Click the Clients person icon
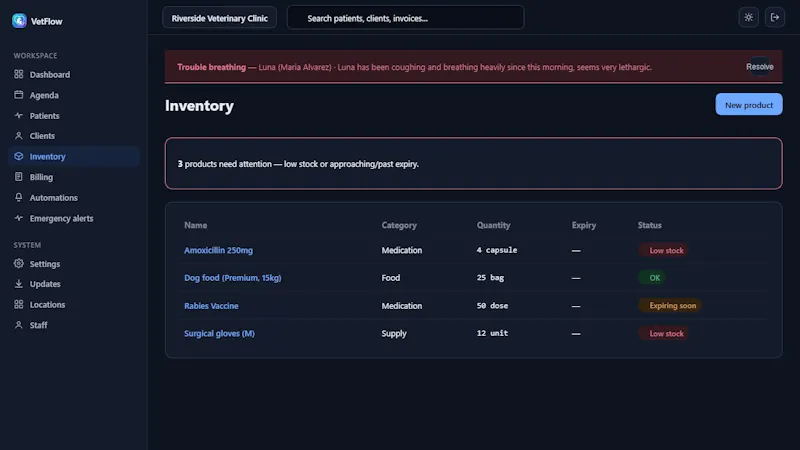The height and width of the screenshot is (450, 800). (19, 136)
